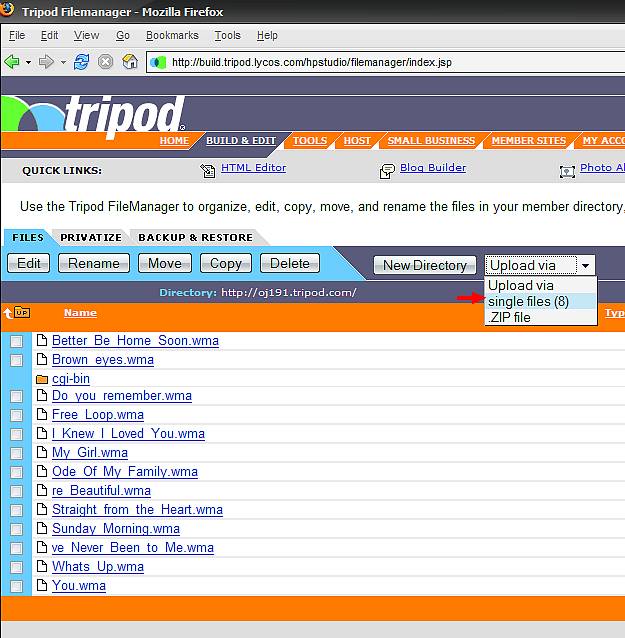Switch to the PRIVATIZE tab
Image resolution: width=625 pixels, height=638 pixels.
91,237
